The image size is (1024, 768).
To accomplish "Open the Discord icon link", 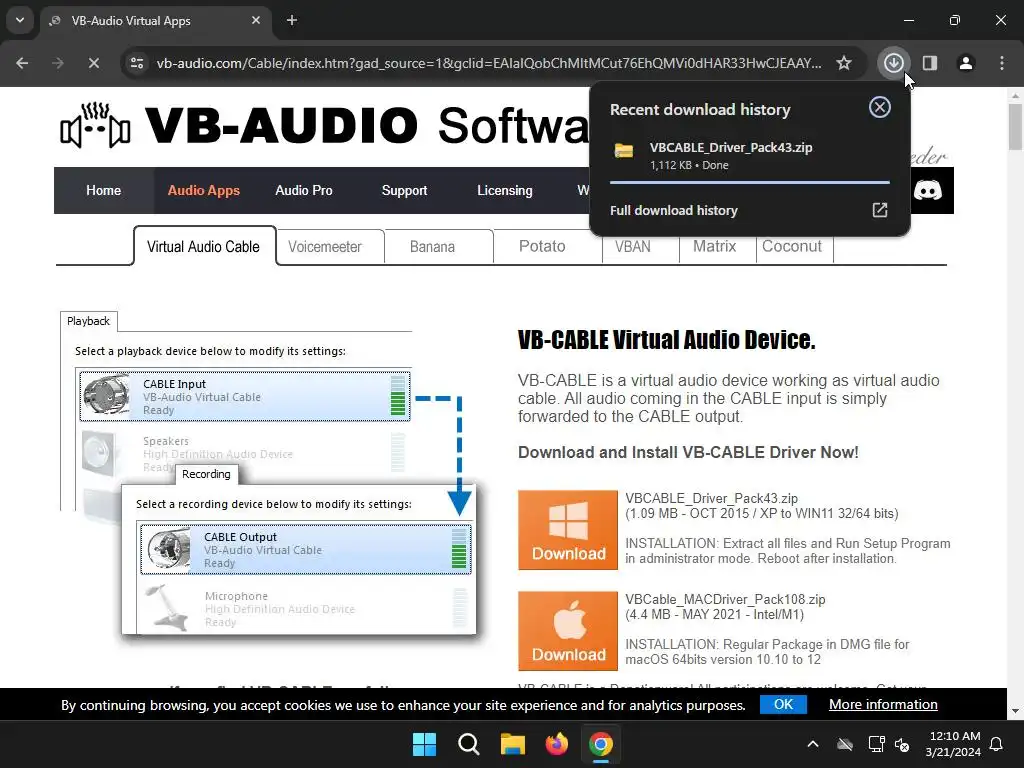I will [927, 190].
